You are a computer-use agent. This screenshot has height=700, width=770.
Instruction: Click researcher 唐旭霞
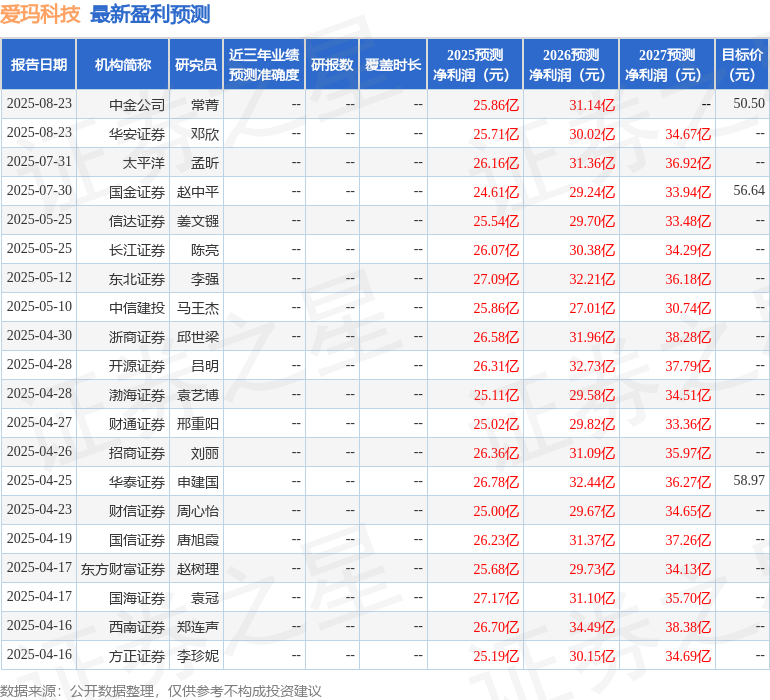198,539
